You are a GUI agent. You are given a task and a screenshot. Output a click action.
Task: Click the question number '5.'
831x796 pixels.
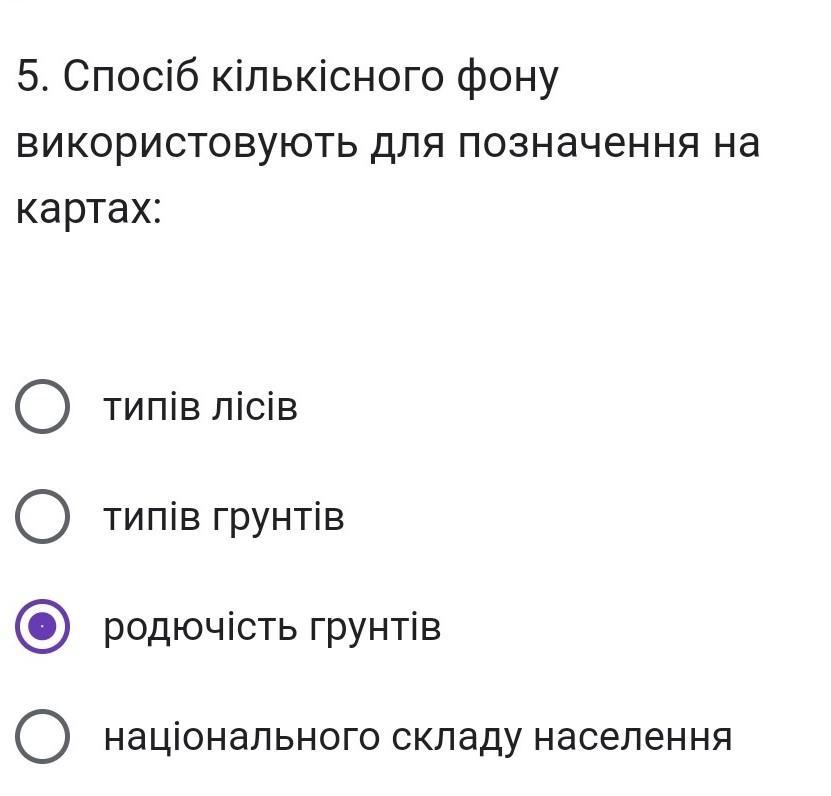(33, 77)
